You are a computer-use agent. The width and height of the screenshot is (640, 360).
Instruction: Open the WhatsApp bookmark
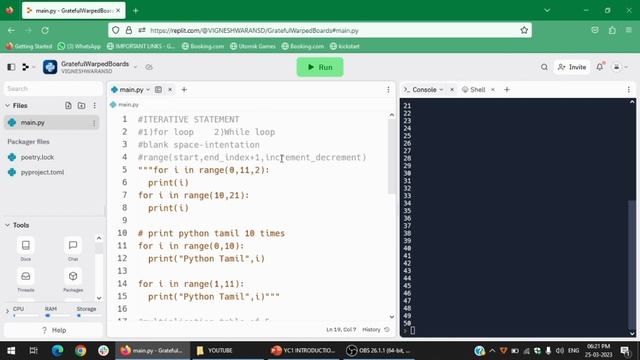(79, 46)
